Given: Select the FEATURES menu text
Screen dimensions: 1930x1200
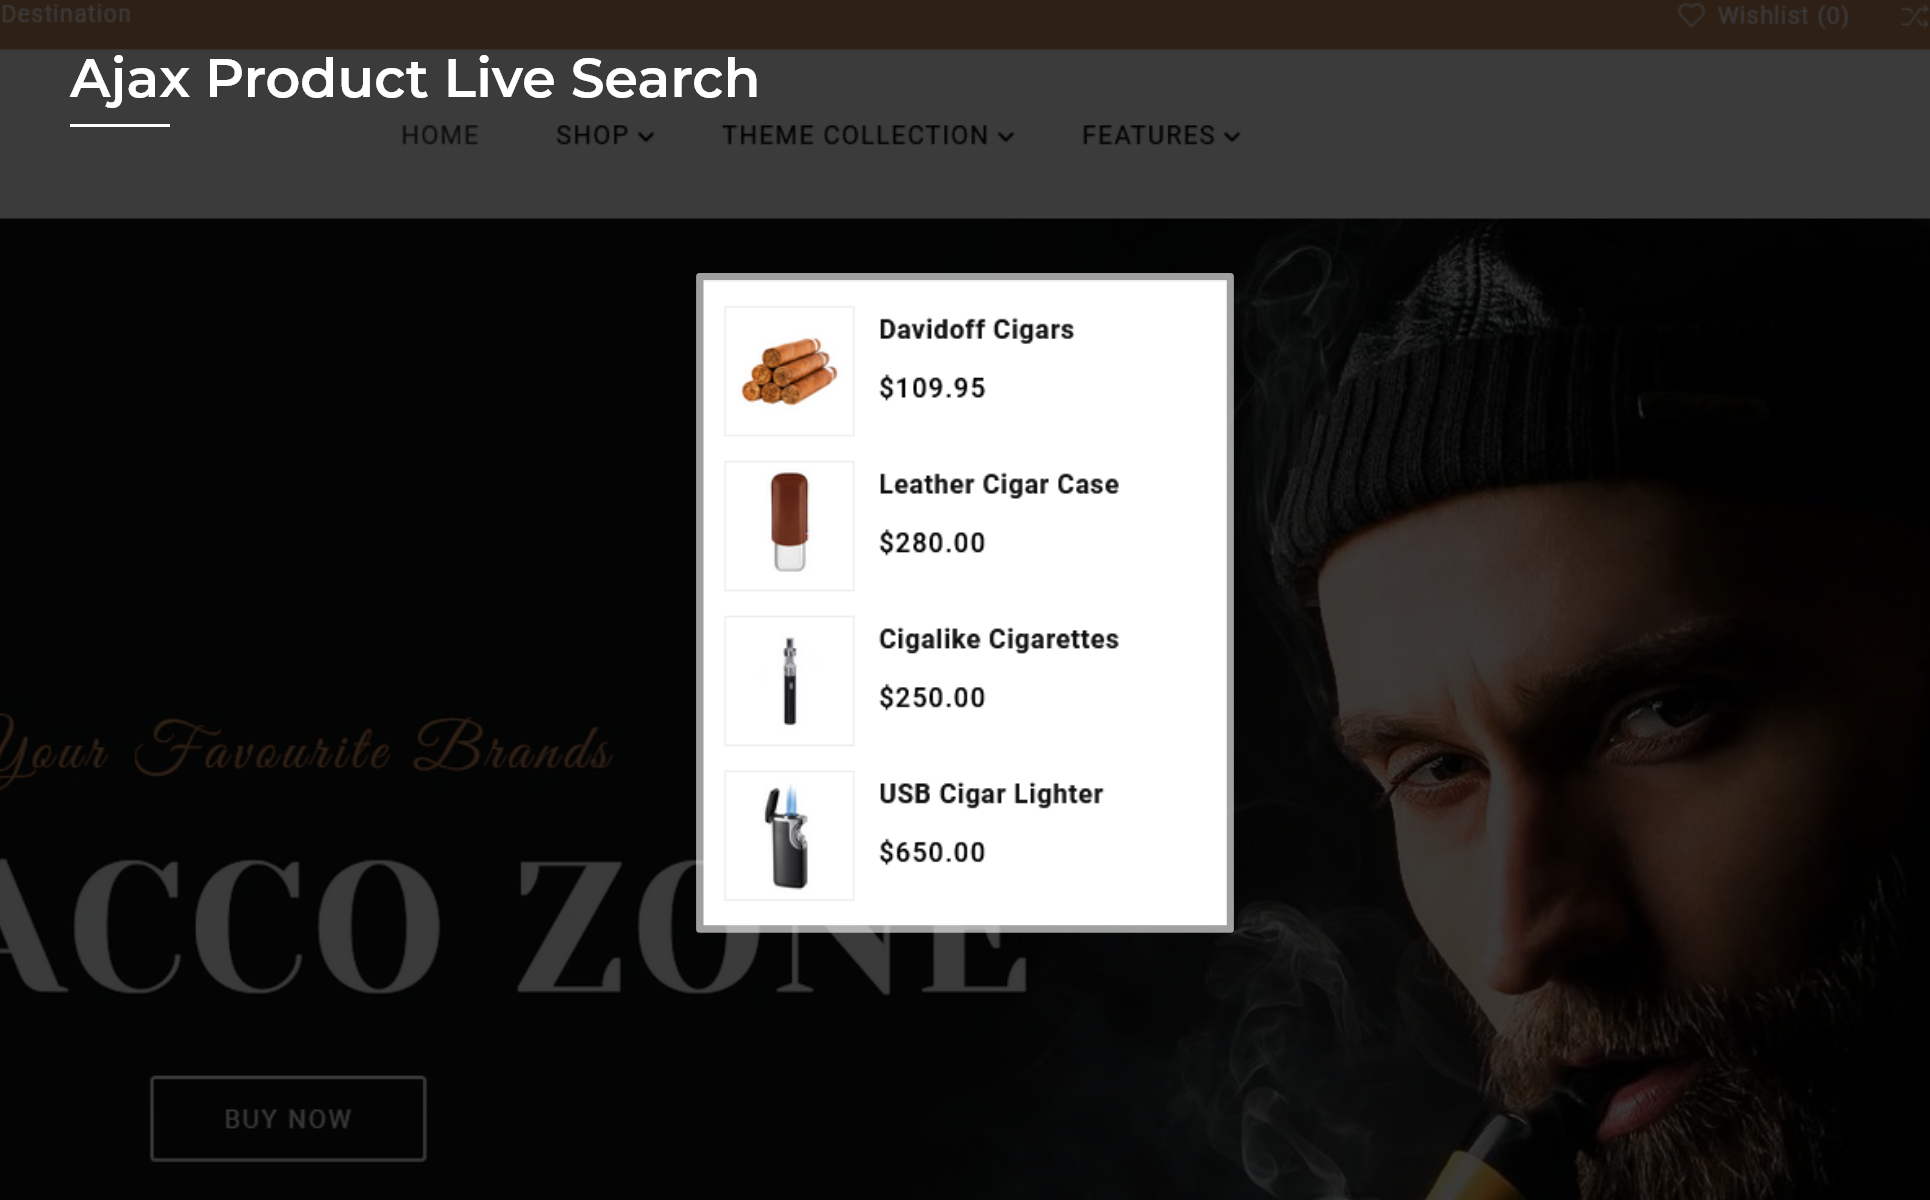Looking at the screenshot, I should pos(1148,135).
